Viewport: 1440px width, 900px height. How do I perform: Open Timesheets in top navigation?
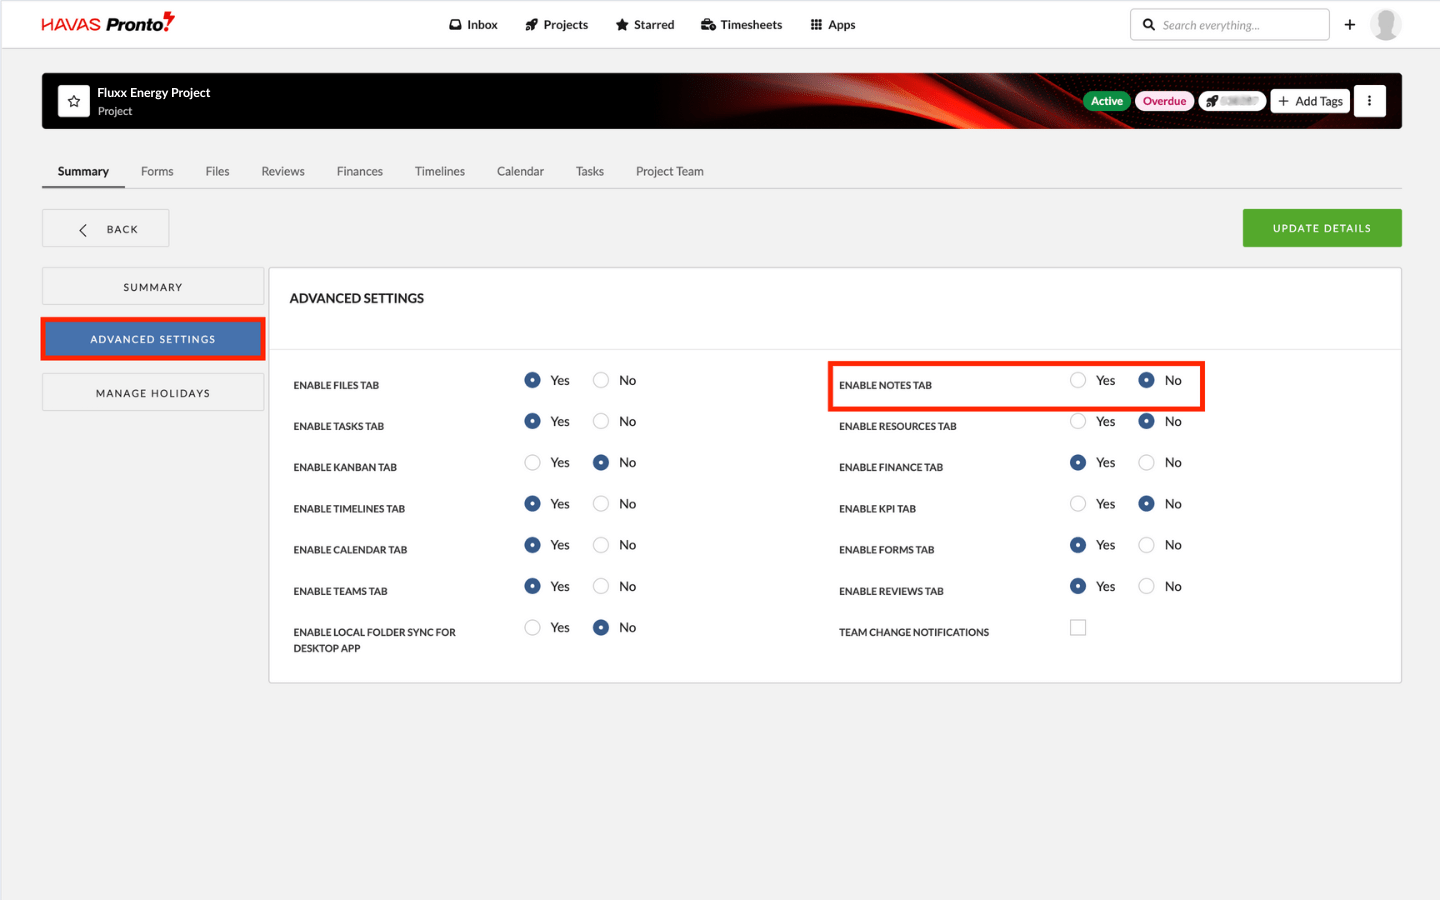tap(741, 25)
